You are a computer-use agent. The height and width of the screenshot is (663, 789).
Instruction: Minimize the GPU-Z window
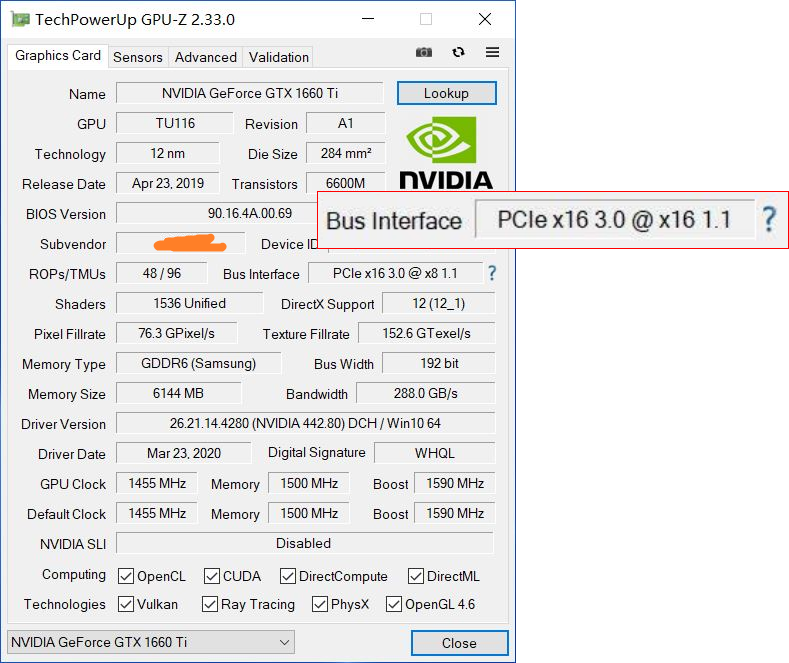point(368,19)
